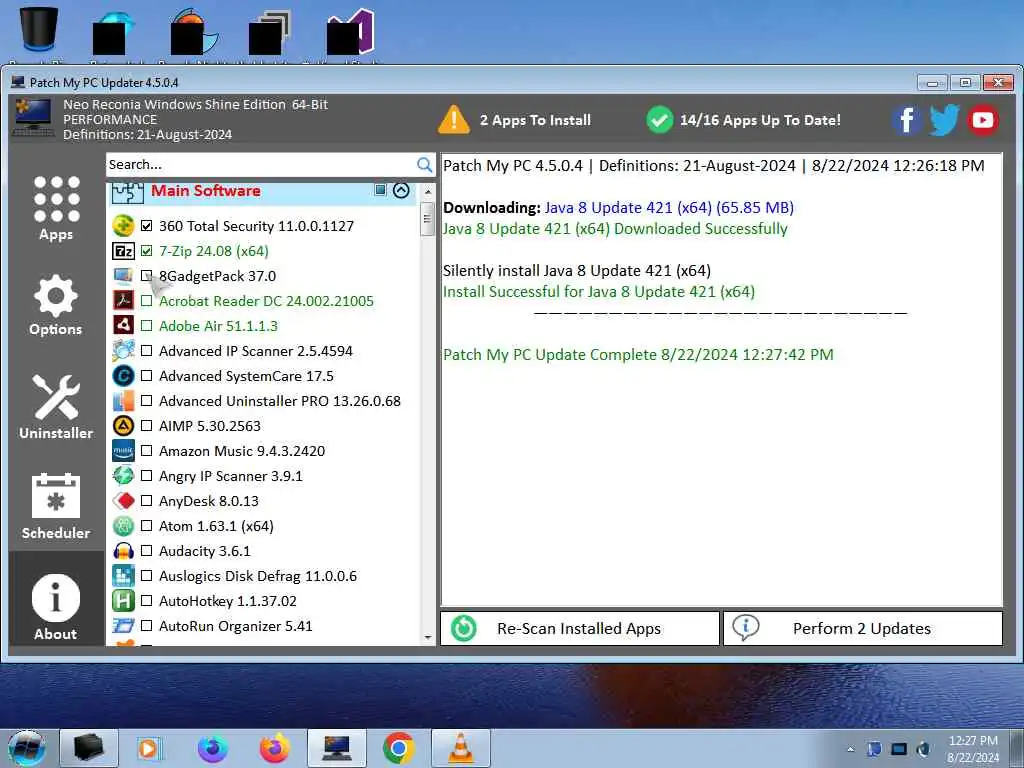Open Patch My PC Facebook page

click(x=906, y=120)
